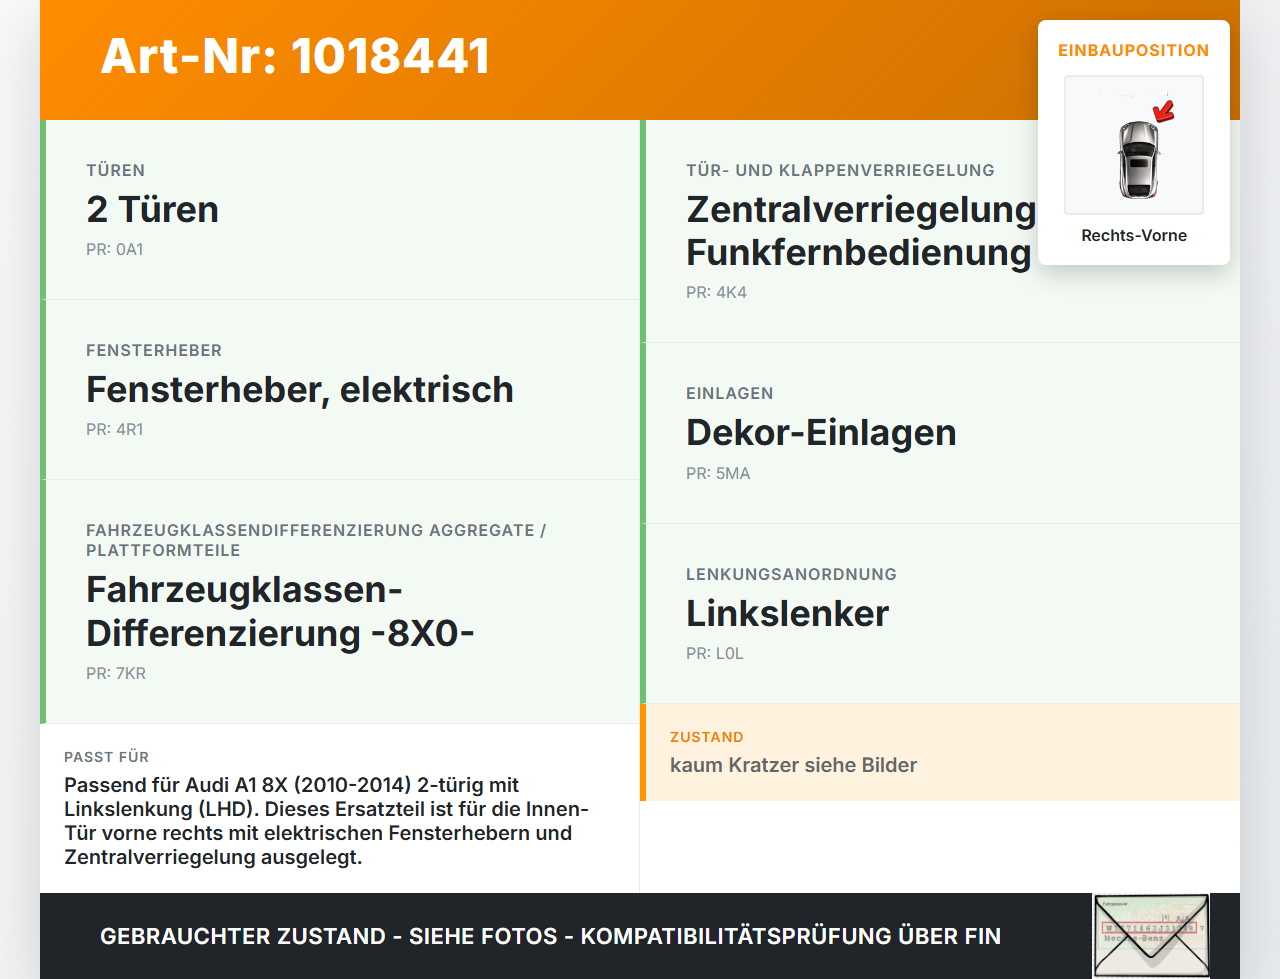Click the GEBRAUCHTER ZUSTAND footer banner text
Image resolution: width=1280 pixels, height=979 pixels.
pos(550,937)
